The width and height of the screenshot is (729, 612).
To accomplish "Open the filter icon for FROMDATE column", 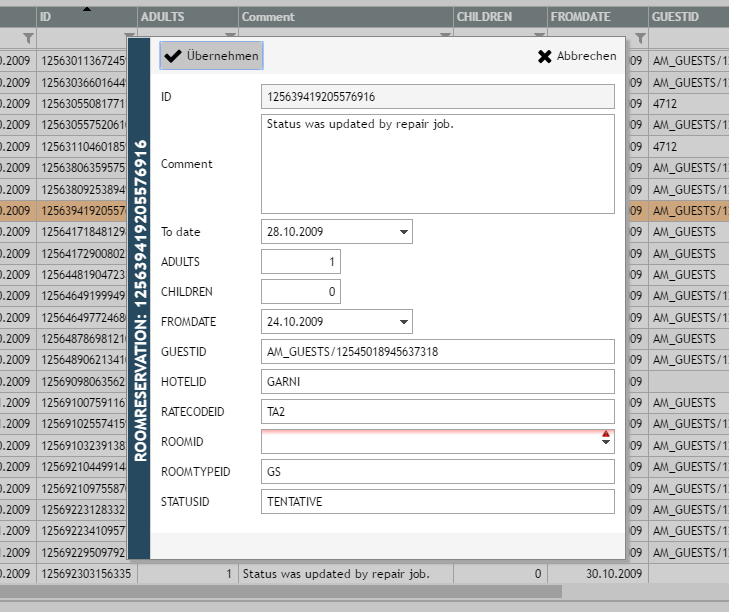I will [640, 38].
